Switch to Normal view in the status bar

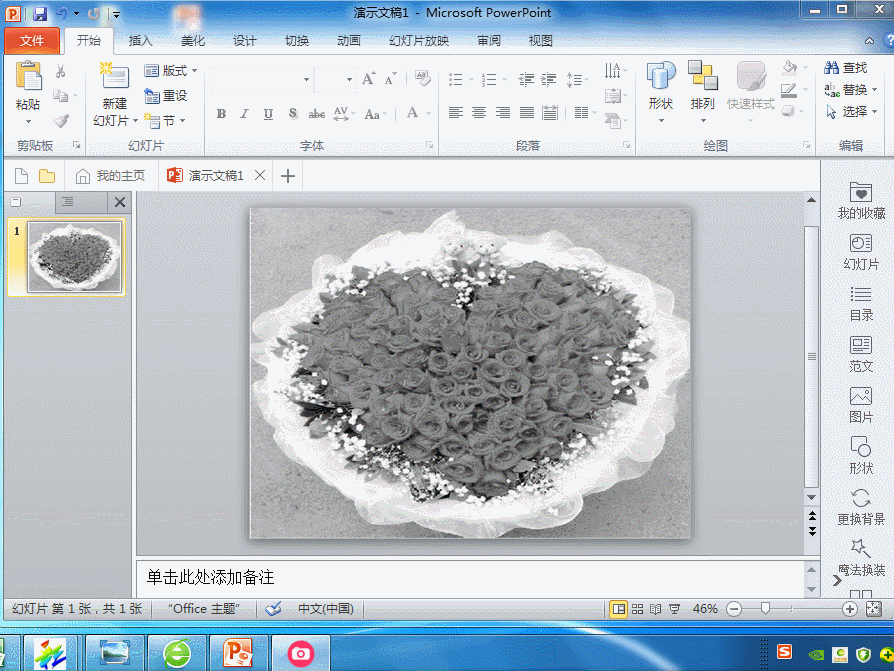tap(619, 609)
